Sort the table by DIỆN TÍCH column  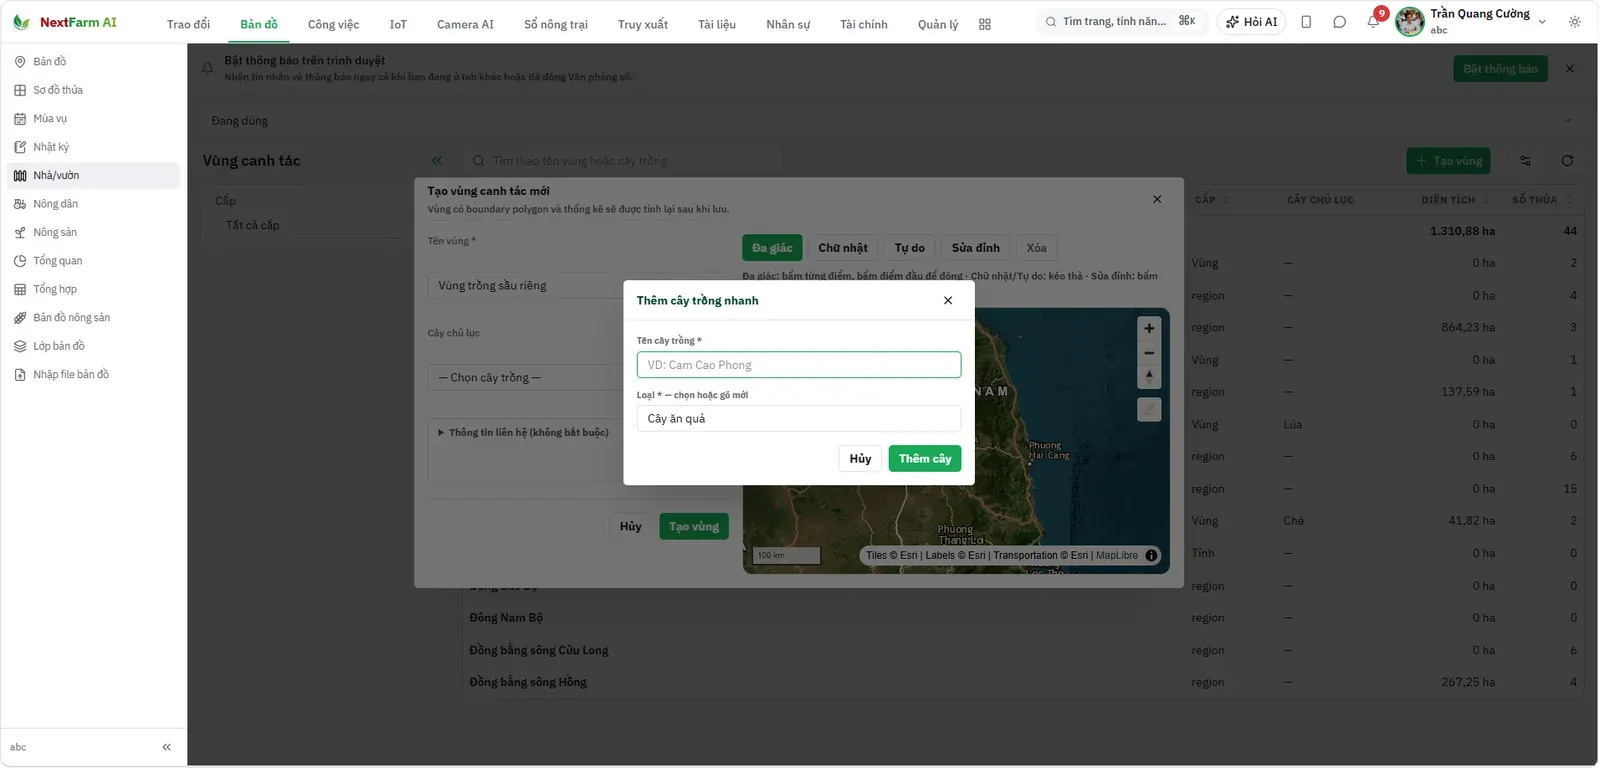point(1455,200)
